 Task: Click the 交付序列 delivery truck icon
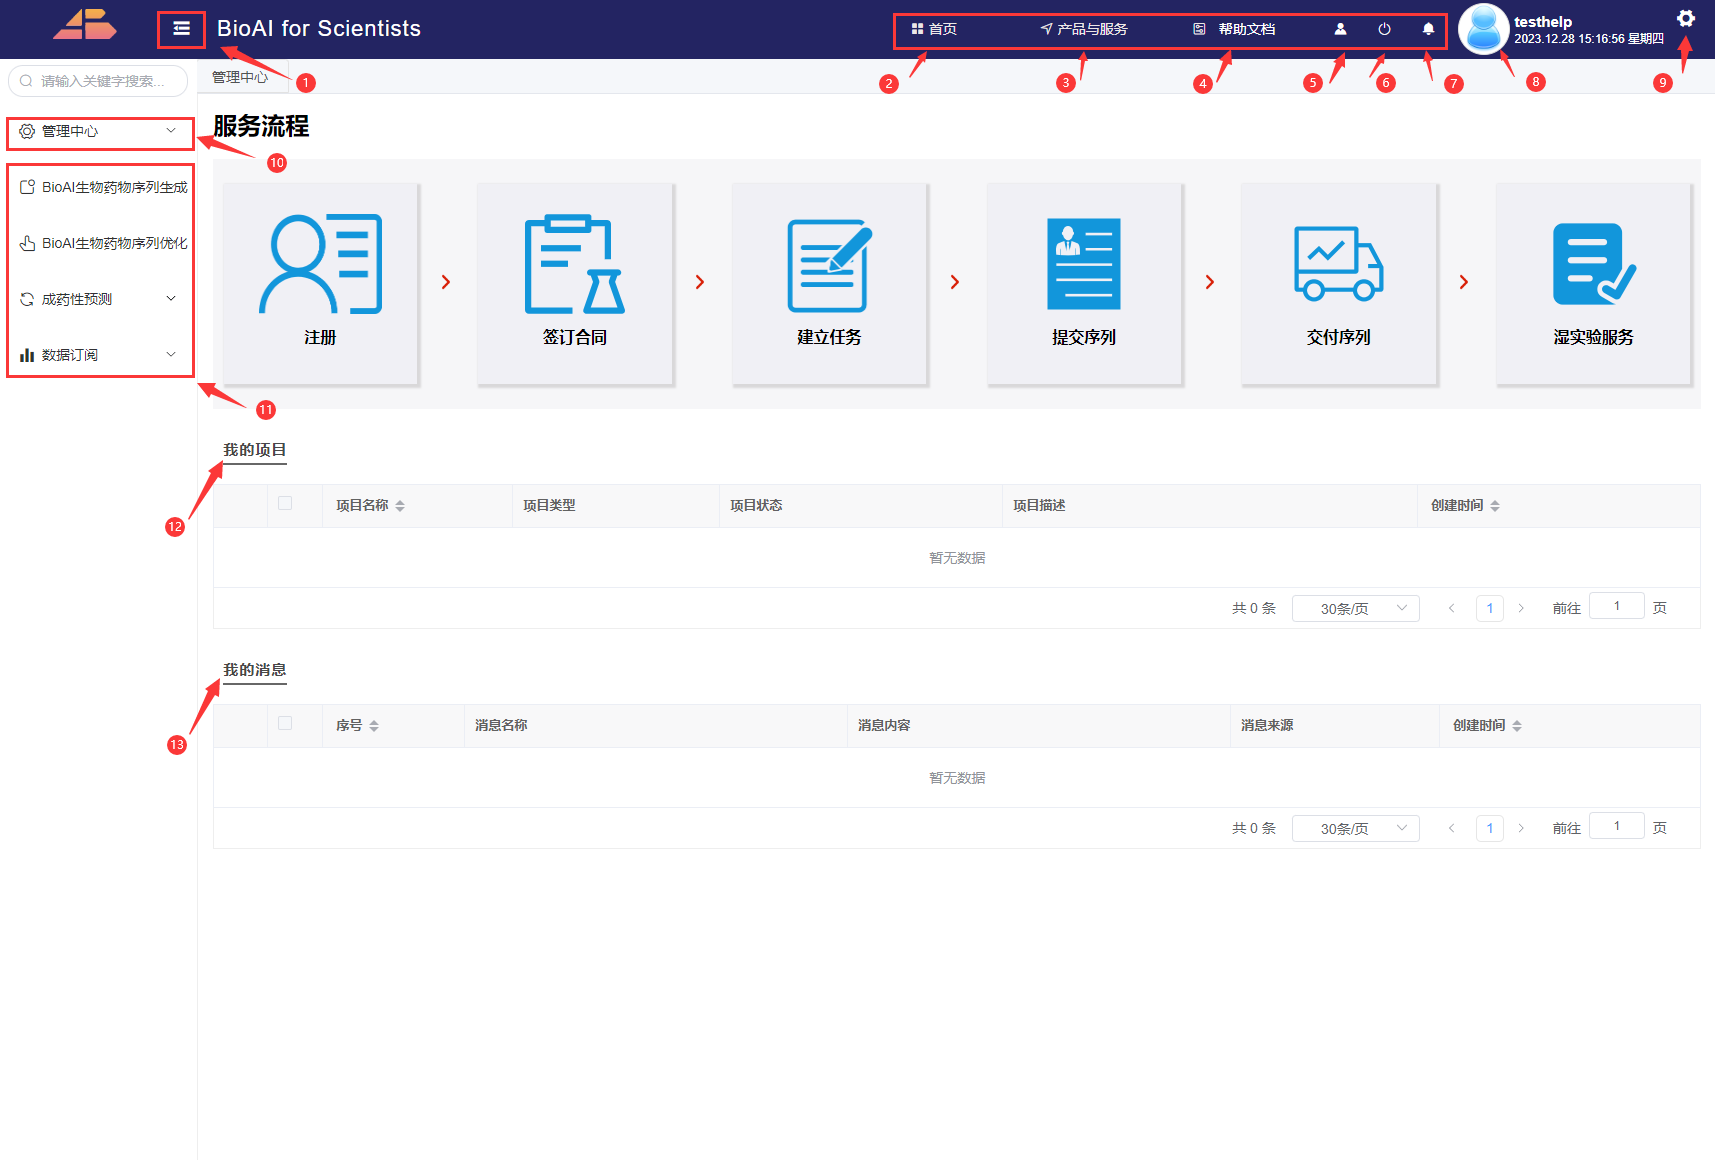point(1338,263)
